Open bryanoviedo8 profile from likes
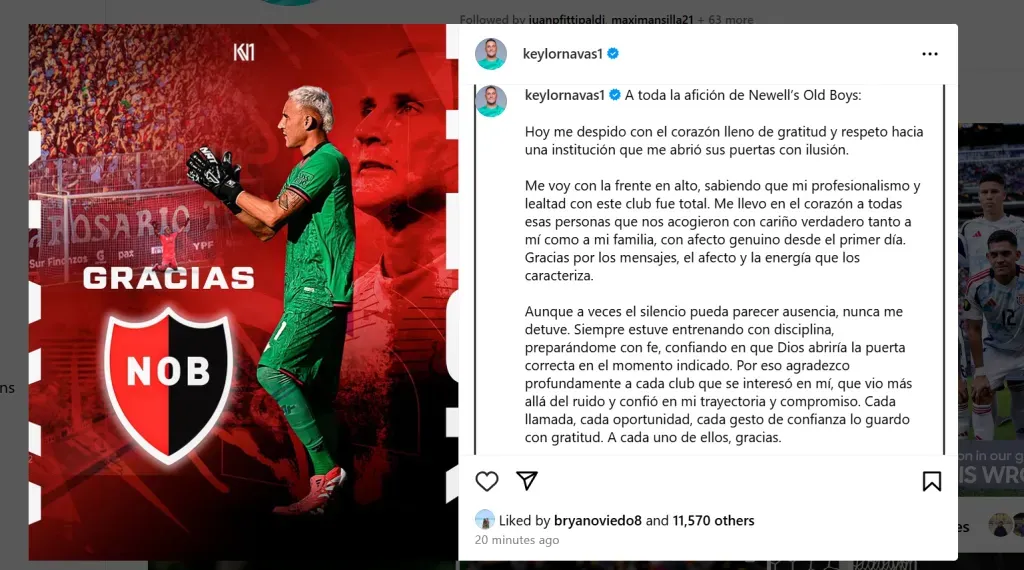Viewport: 1024px width, 570px height. click(x=598, y=520)
